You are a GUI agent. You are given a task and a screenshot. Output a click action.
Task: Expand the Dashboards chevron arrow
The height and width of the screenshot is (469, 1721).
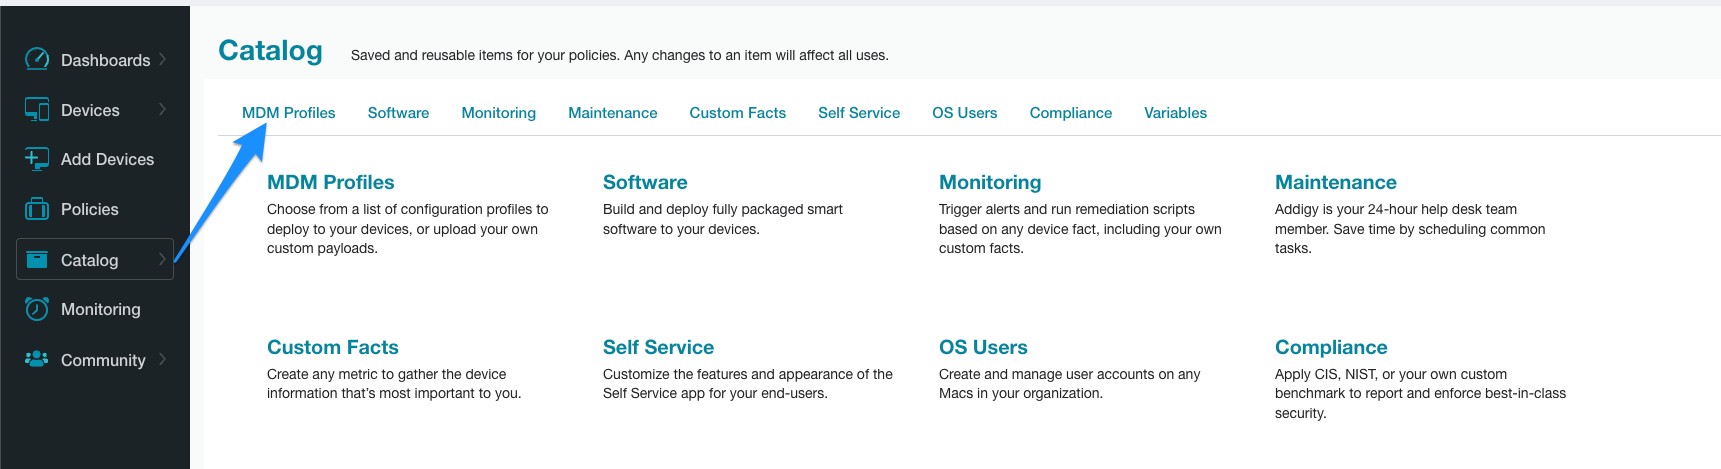coord(162,59)
